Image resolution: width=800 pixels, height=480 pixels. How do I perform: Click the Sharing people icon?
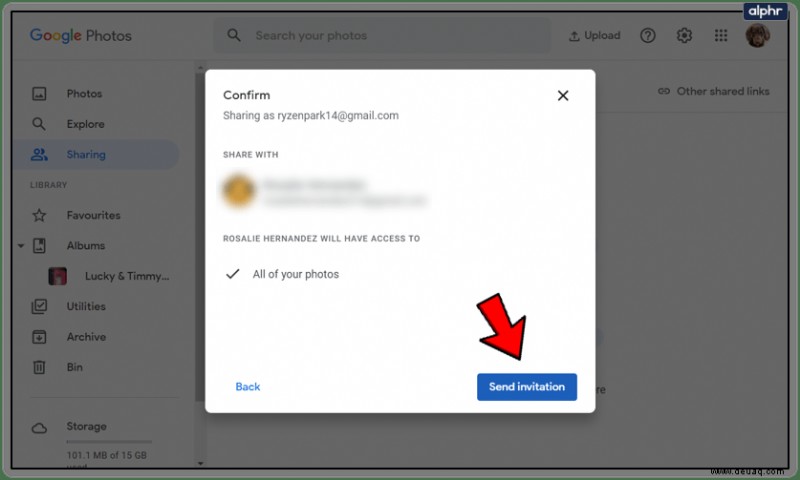[x=39, y=155]
